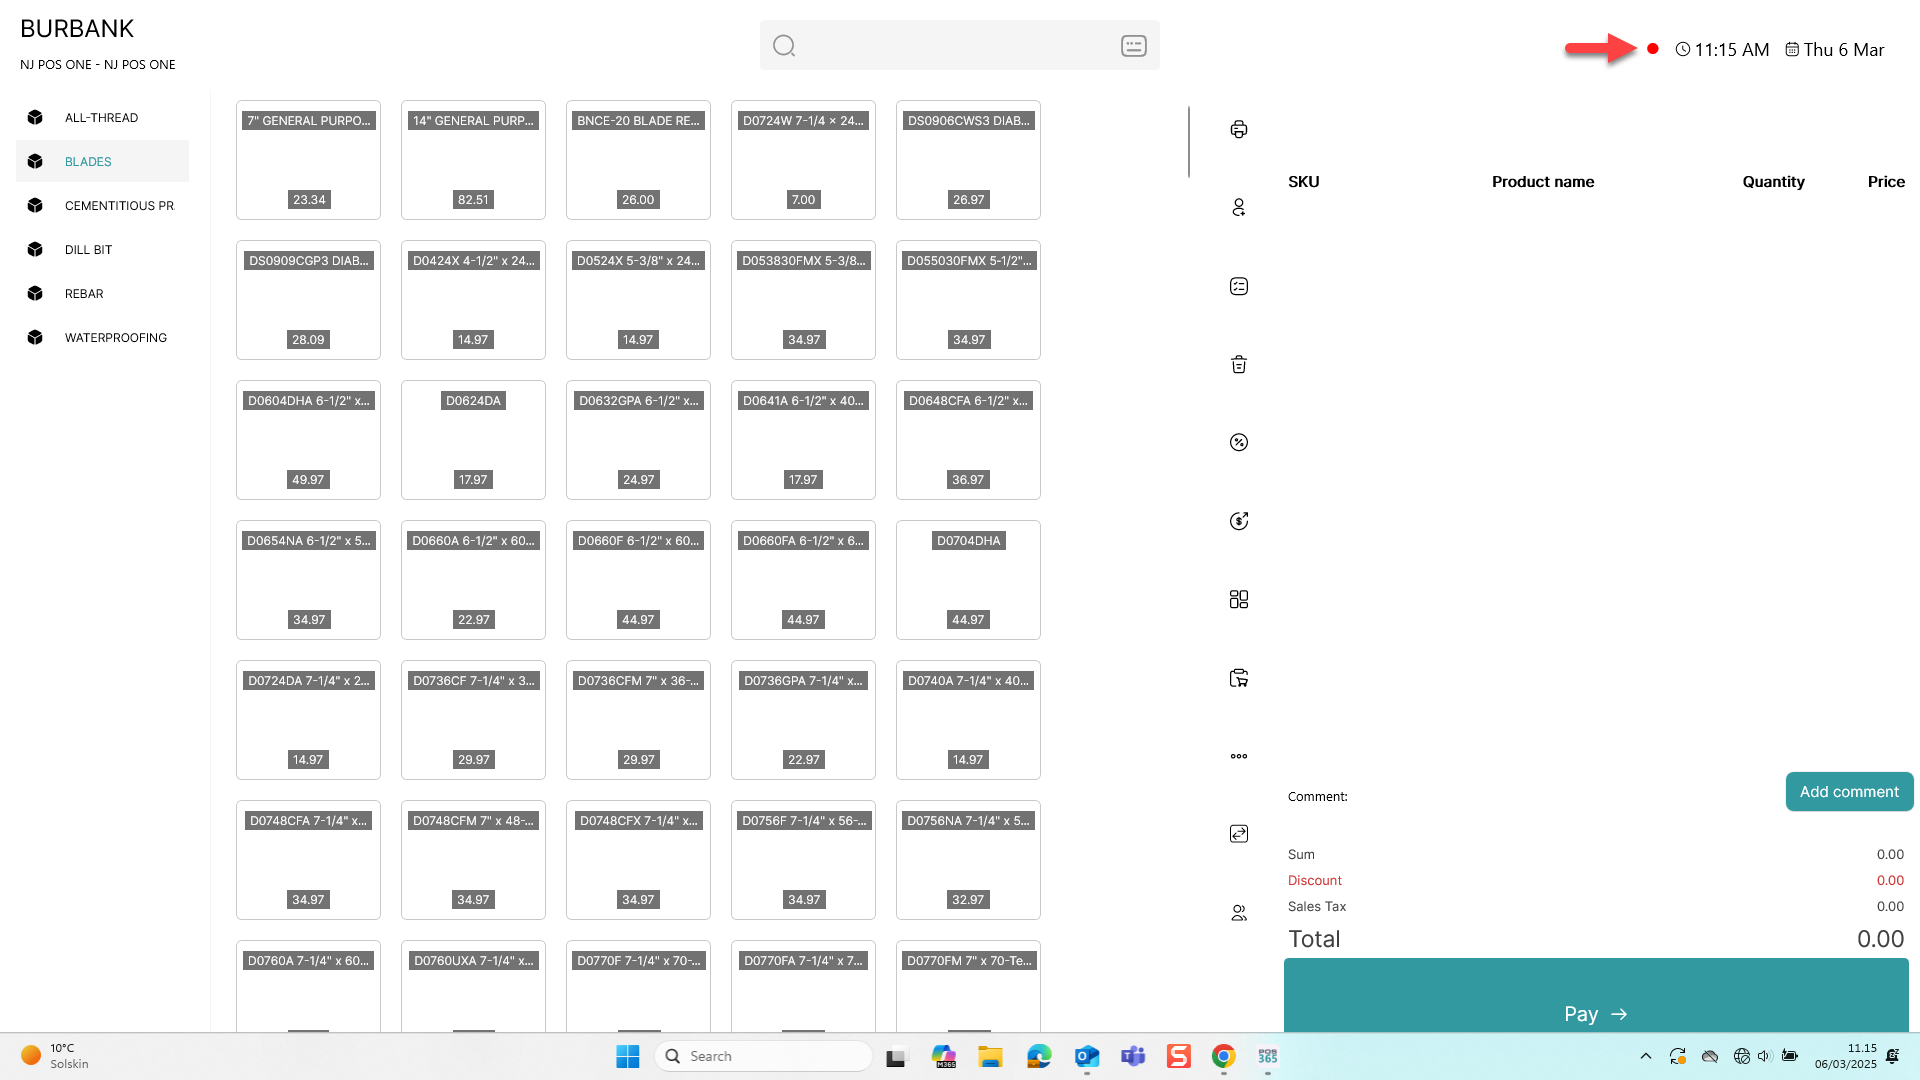Add D0648CFA 6-1/2" product priced 36.97
The height and width of the screenshot is (1080, 1920).
click(968, 440)
